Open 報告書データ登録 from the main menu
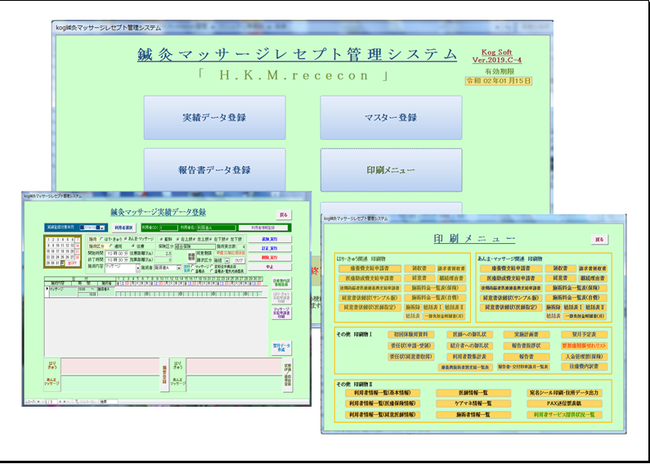Image resolution: width=650 pixels, height=464 pixels. point(214,170)
